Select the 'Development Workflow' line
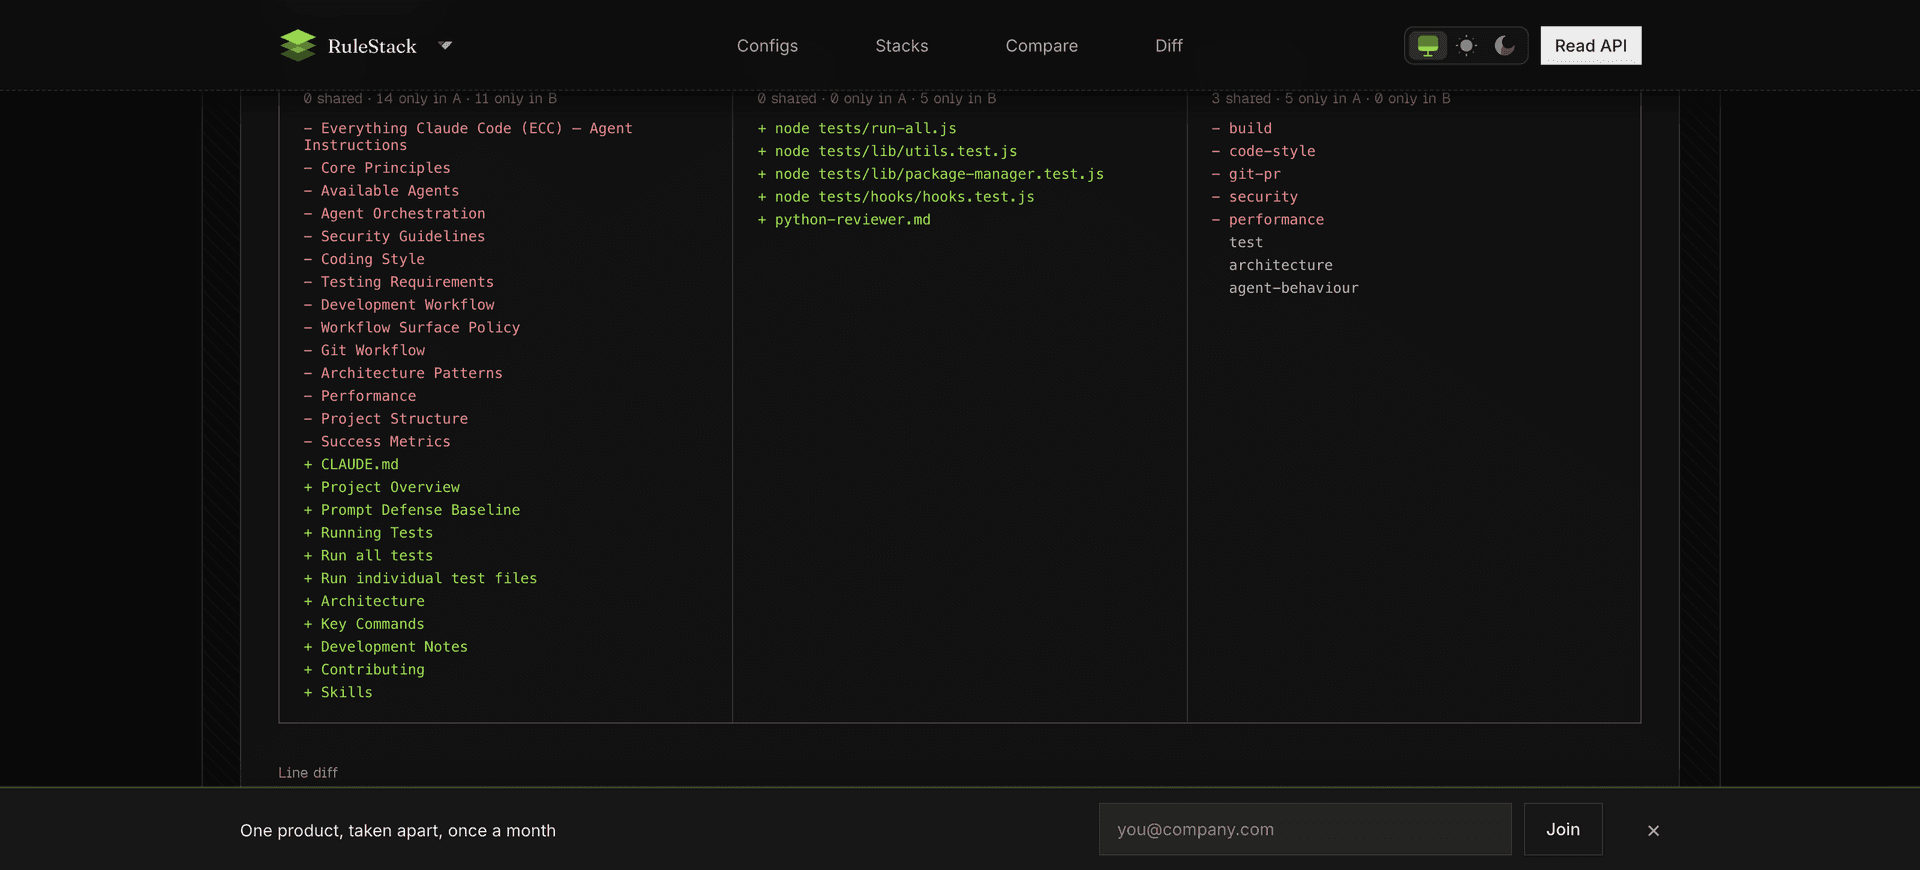This screenshot has height=870, width=1920. click(x=399, y=305)
